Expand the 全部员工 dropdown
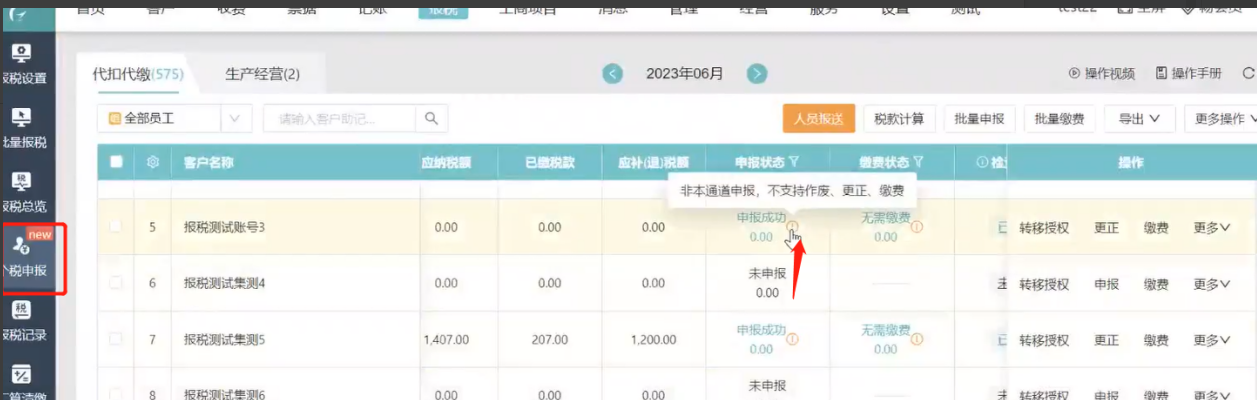This screenshot has height=400, width=1257. pyautogui.click(x=234, y=118)
